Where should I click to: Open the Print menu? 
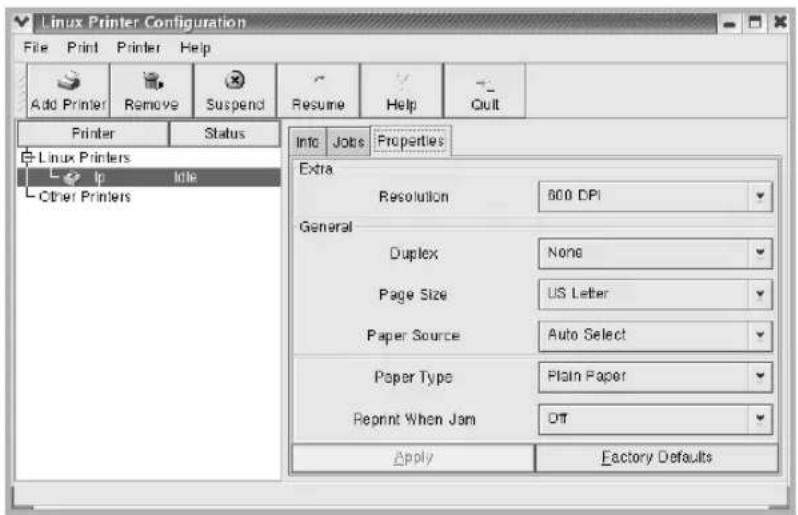click(x=82, y=47)
